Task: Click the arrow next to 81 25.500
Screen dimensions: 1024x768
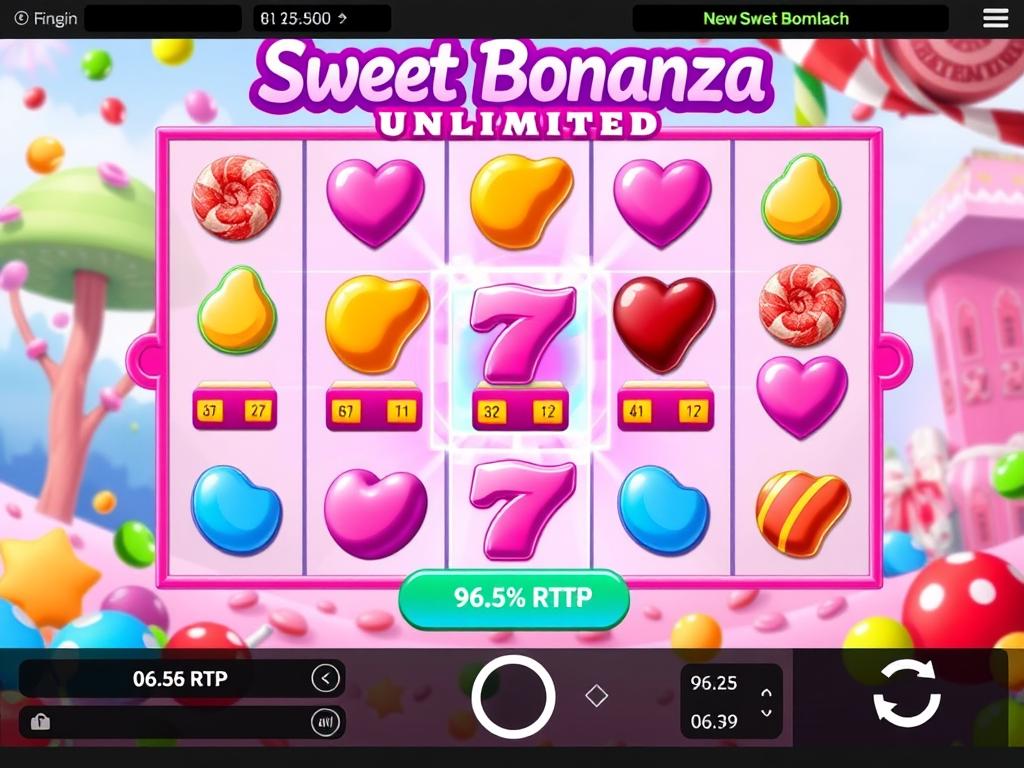Action: click(x=342, y=18)
